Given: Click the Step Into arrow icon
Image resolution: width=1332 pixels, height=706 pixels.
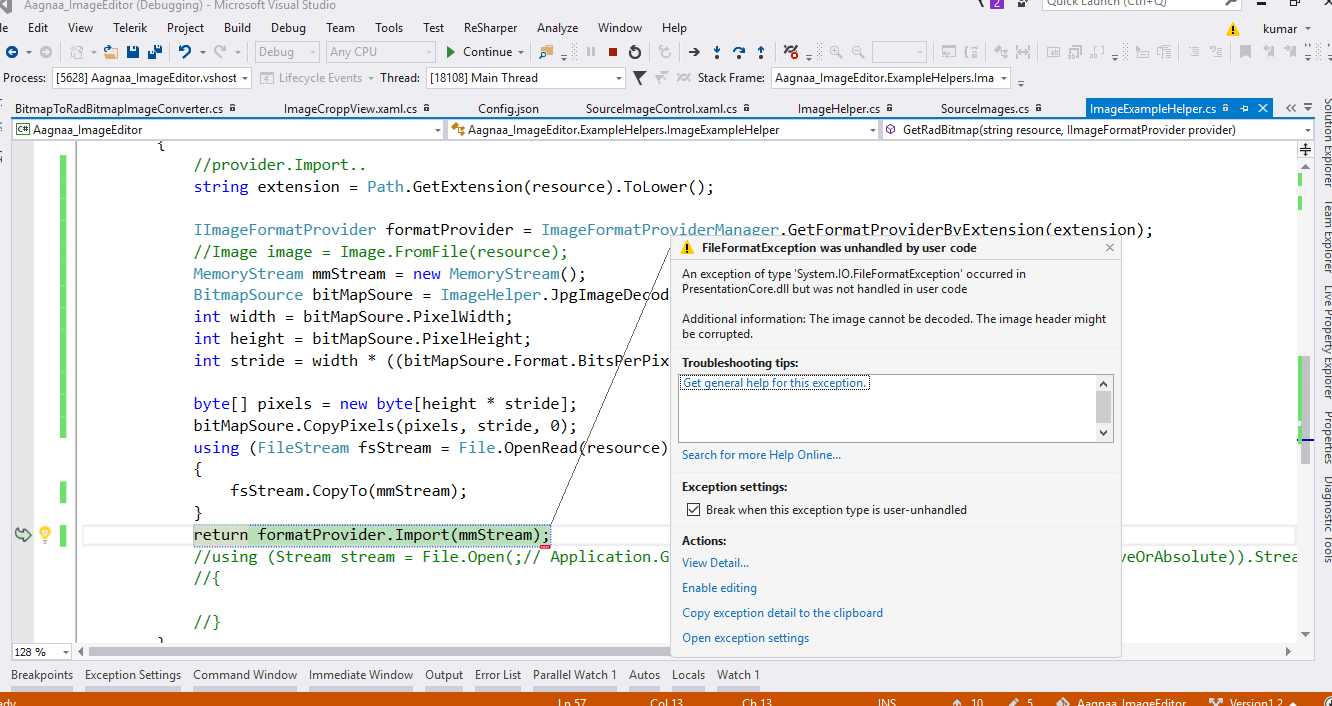Looking at the screenshot, I should coord(717,52).
